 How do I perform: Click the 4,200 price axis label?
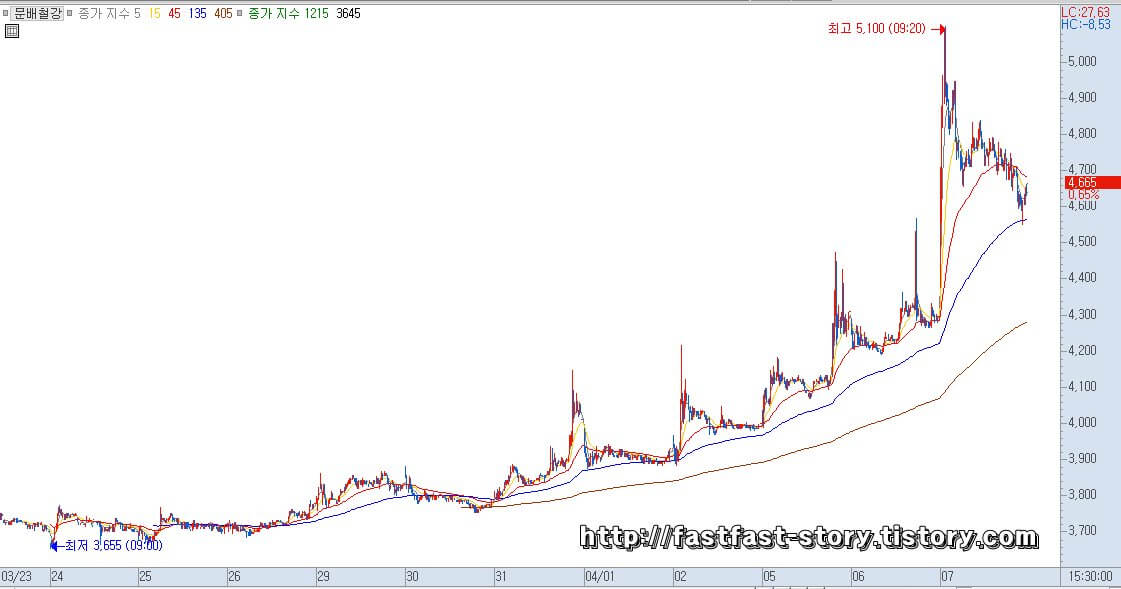point(1082,350)
